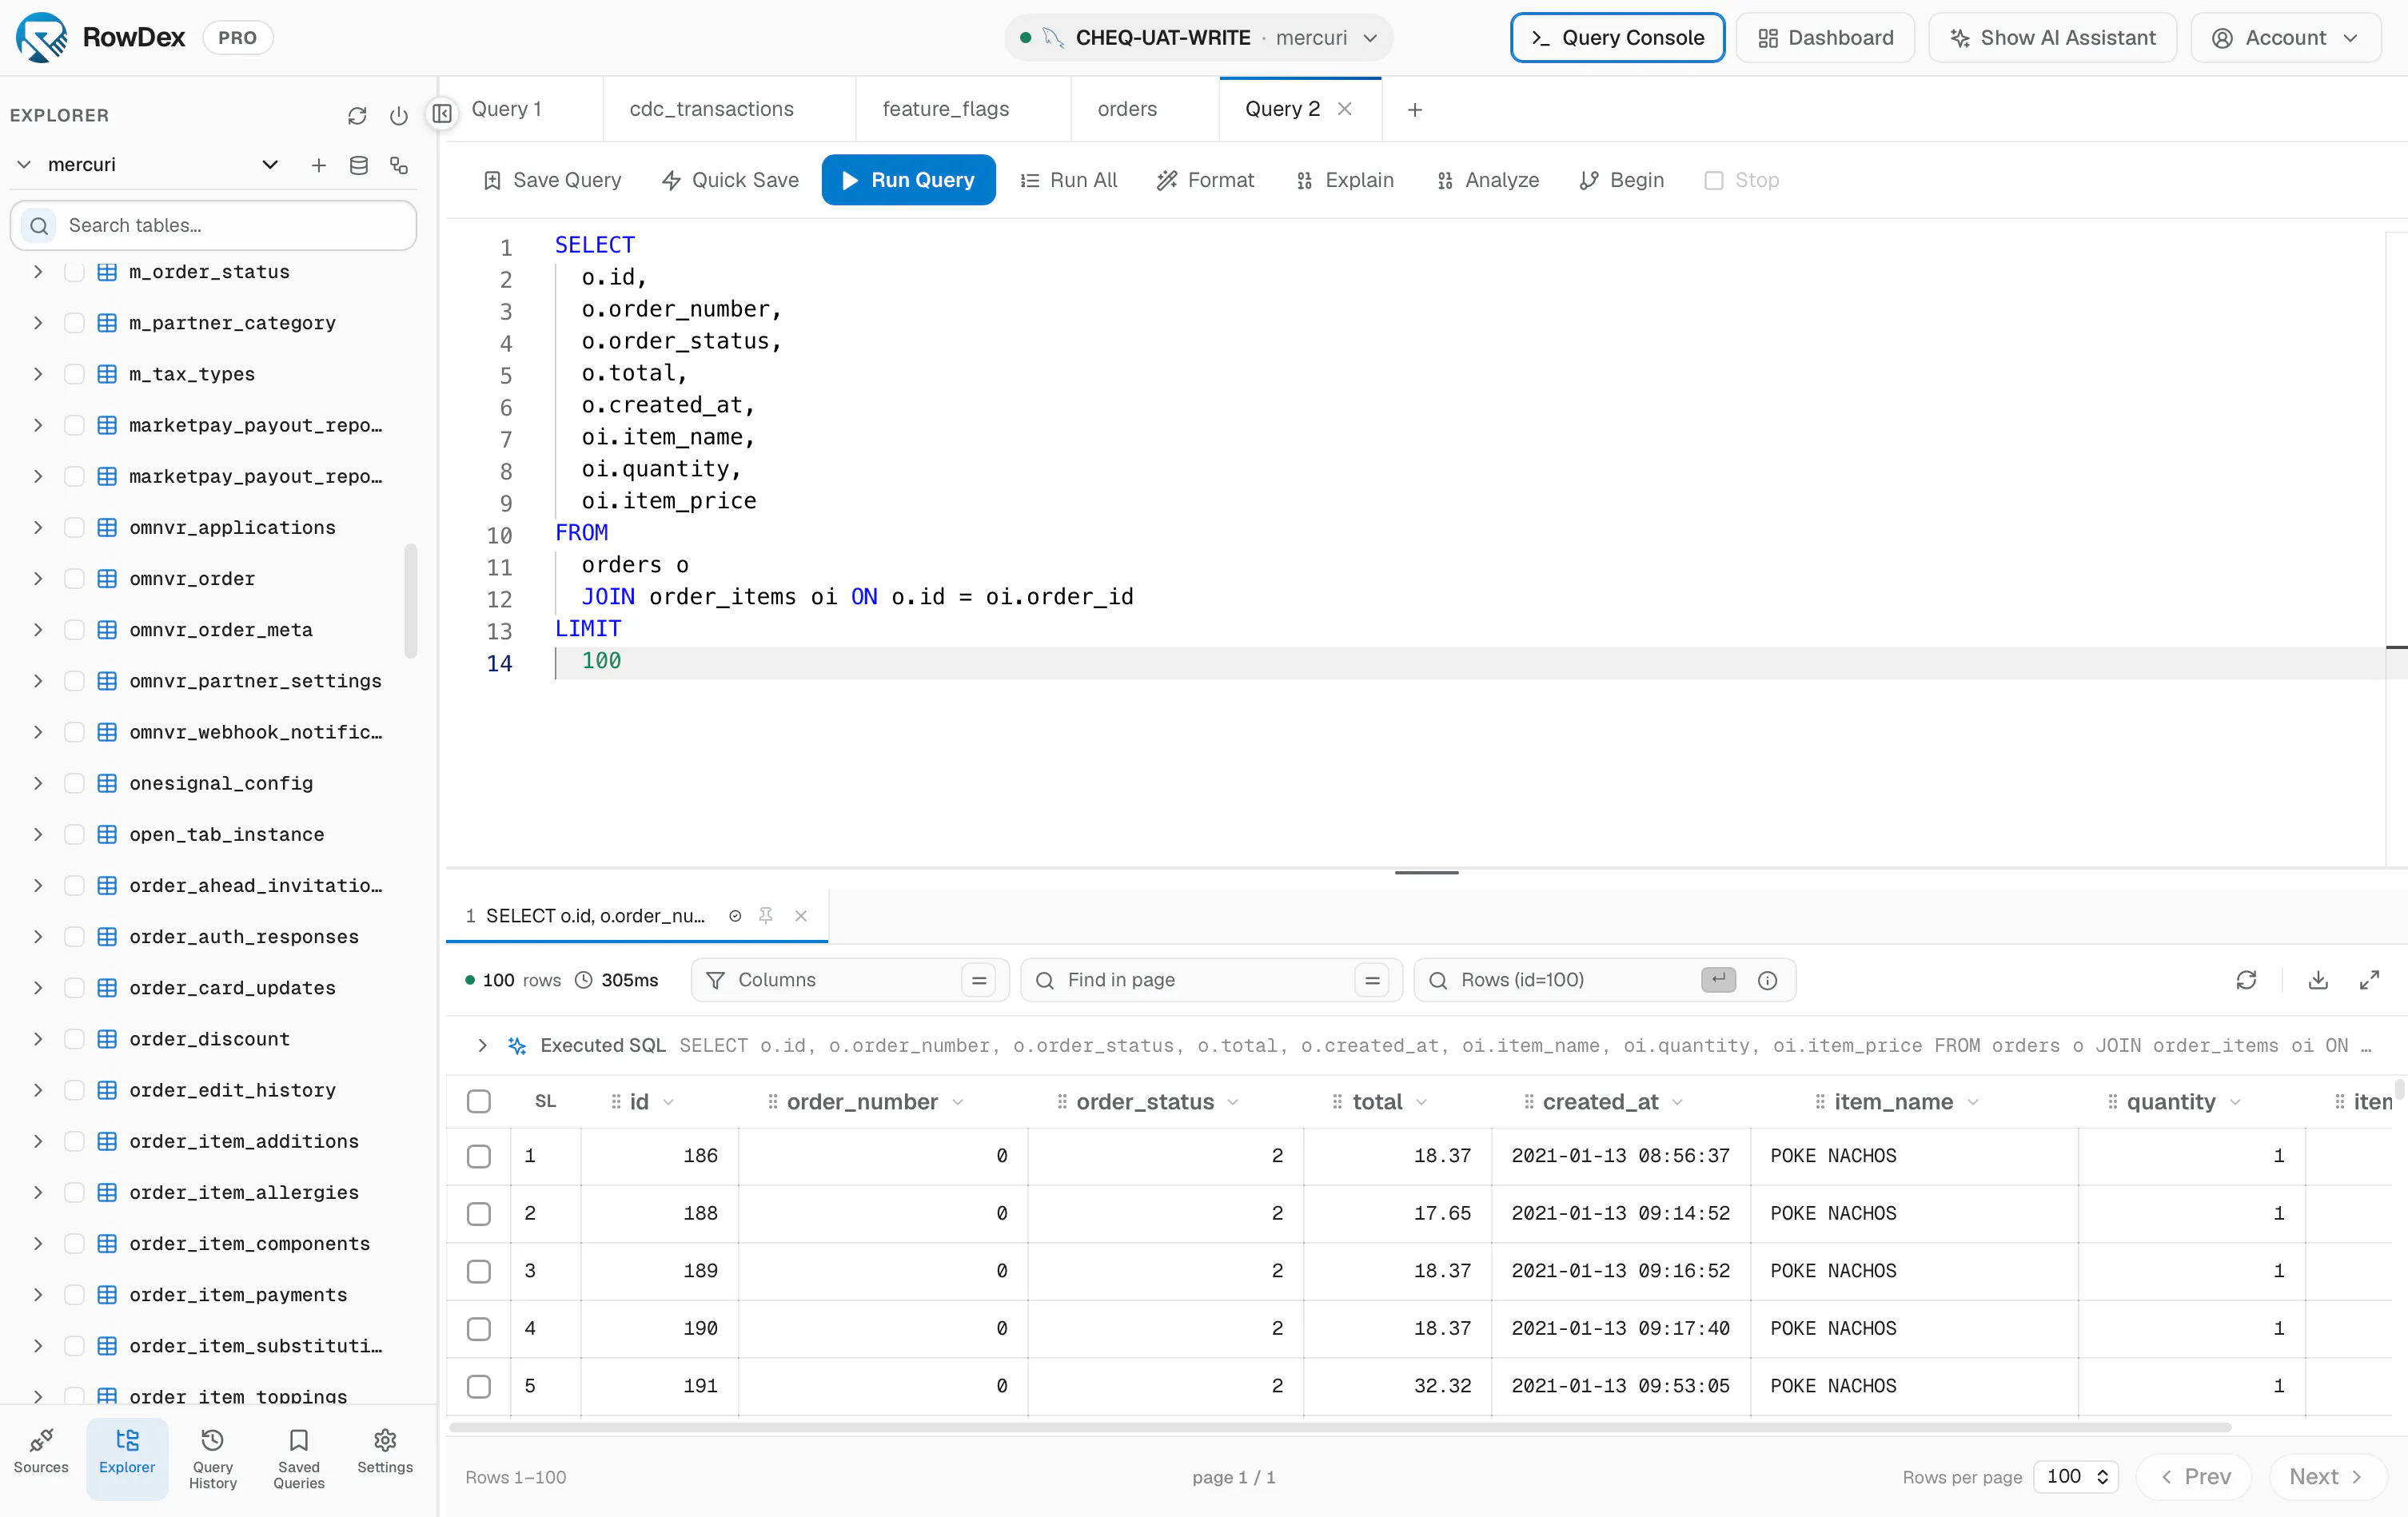Pin the SELECT result tab

766,915
